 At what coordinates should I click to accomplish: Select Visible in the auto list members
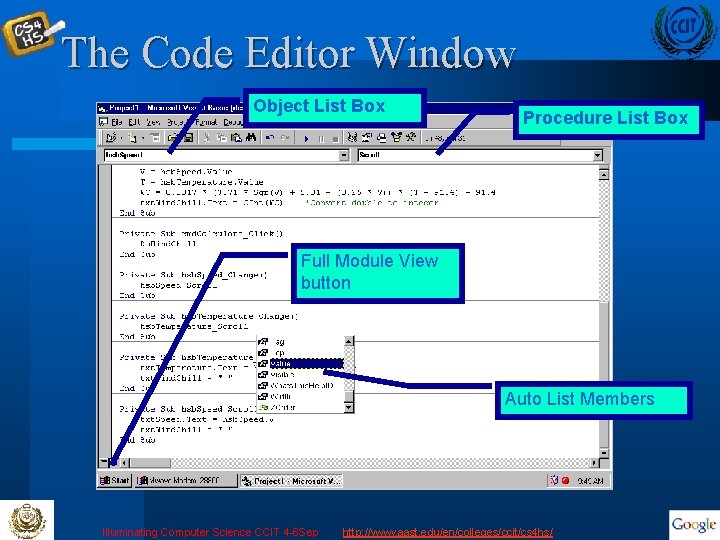click(x=283, y=375)
